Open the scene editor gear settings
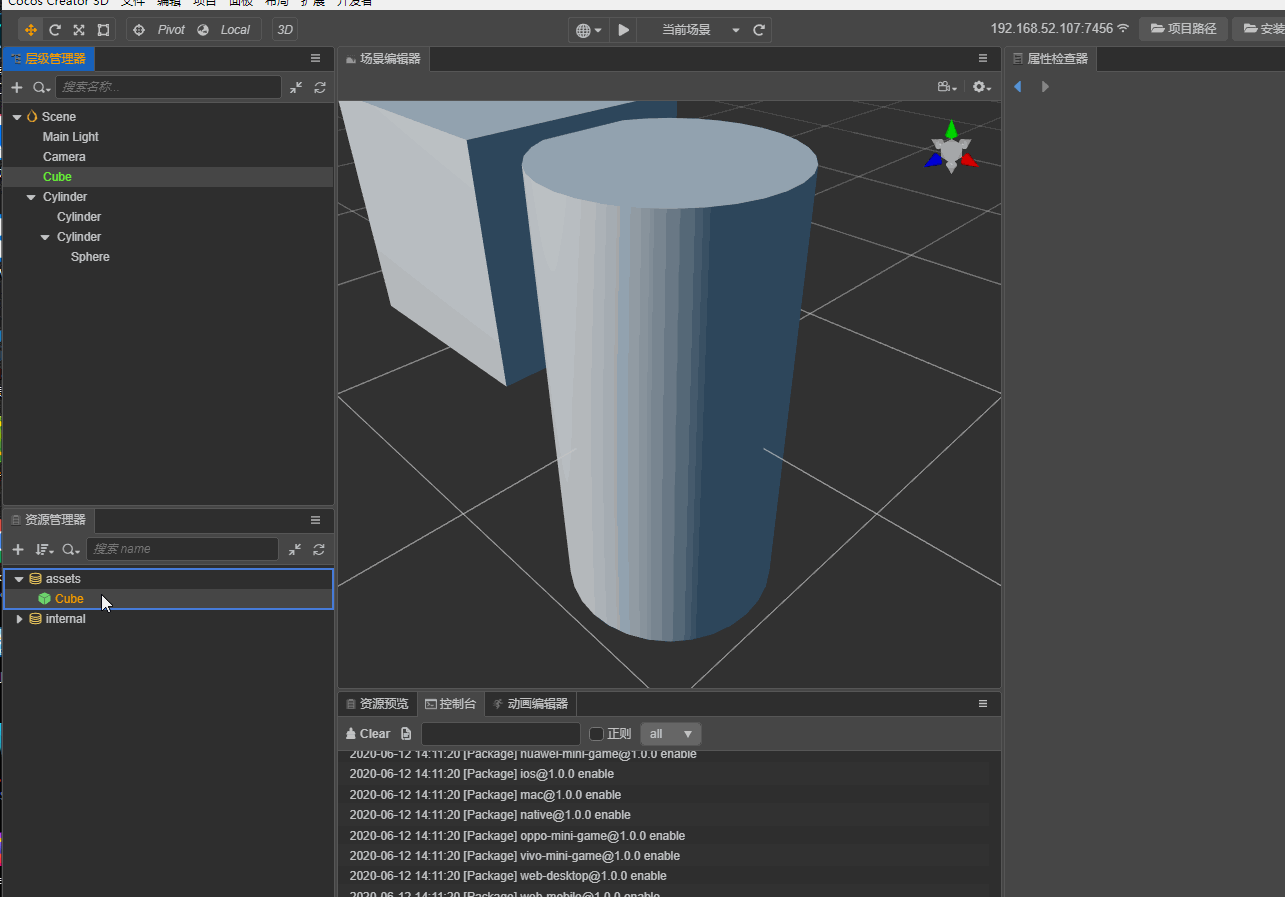 click(x=981, y=88)
